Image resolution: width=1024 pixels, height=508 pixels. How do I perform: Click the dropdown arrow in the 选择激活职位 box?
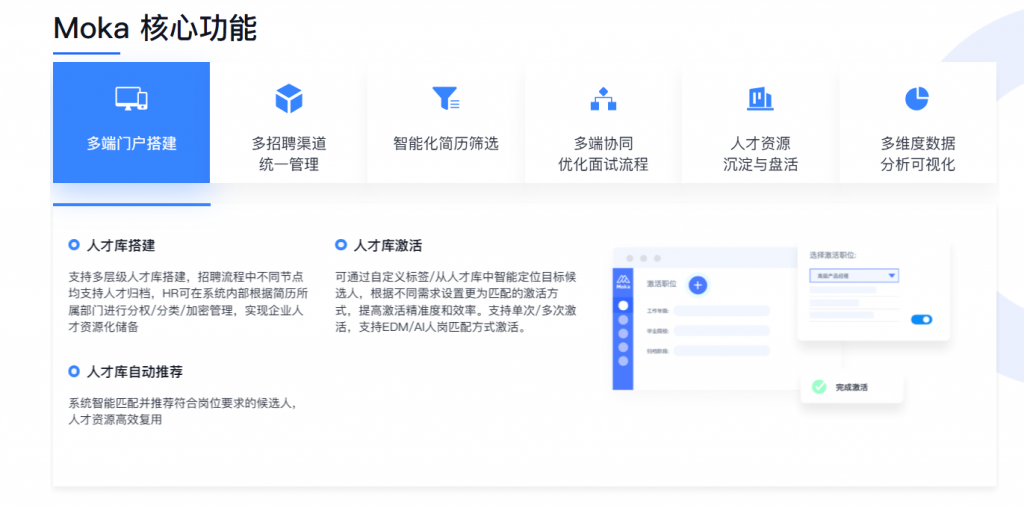click(891, 275)
